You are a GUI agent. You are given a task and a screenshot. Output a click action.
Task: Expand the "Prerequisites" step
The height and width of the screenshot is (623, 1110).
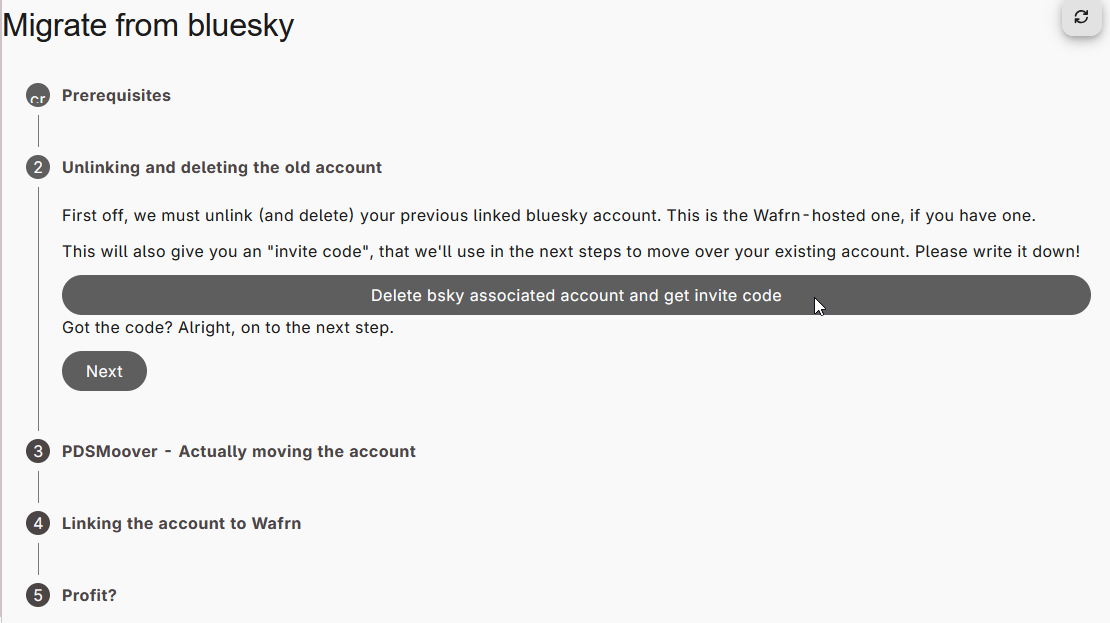[115, 95]
